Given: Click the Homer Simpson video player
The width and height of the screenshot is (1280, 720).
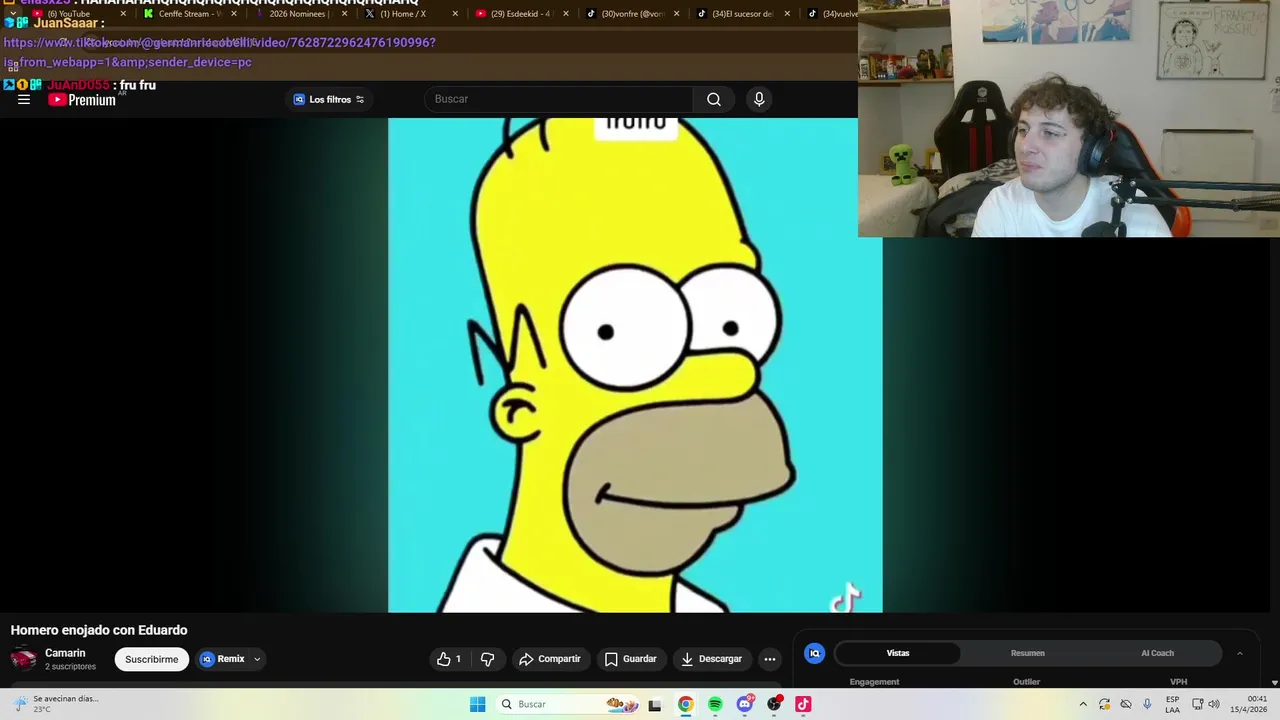Looking at the screenshot, I should coord(635,365).
